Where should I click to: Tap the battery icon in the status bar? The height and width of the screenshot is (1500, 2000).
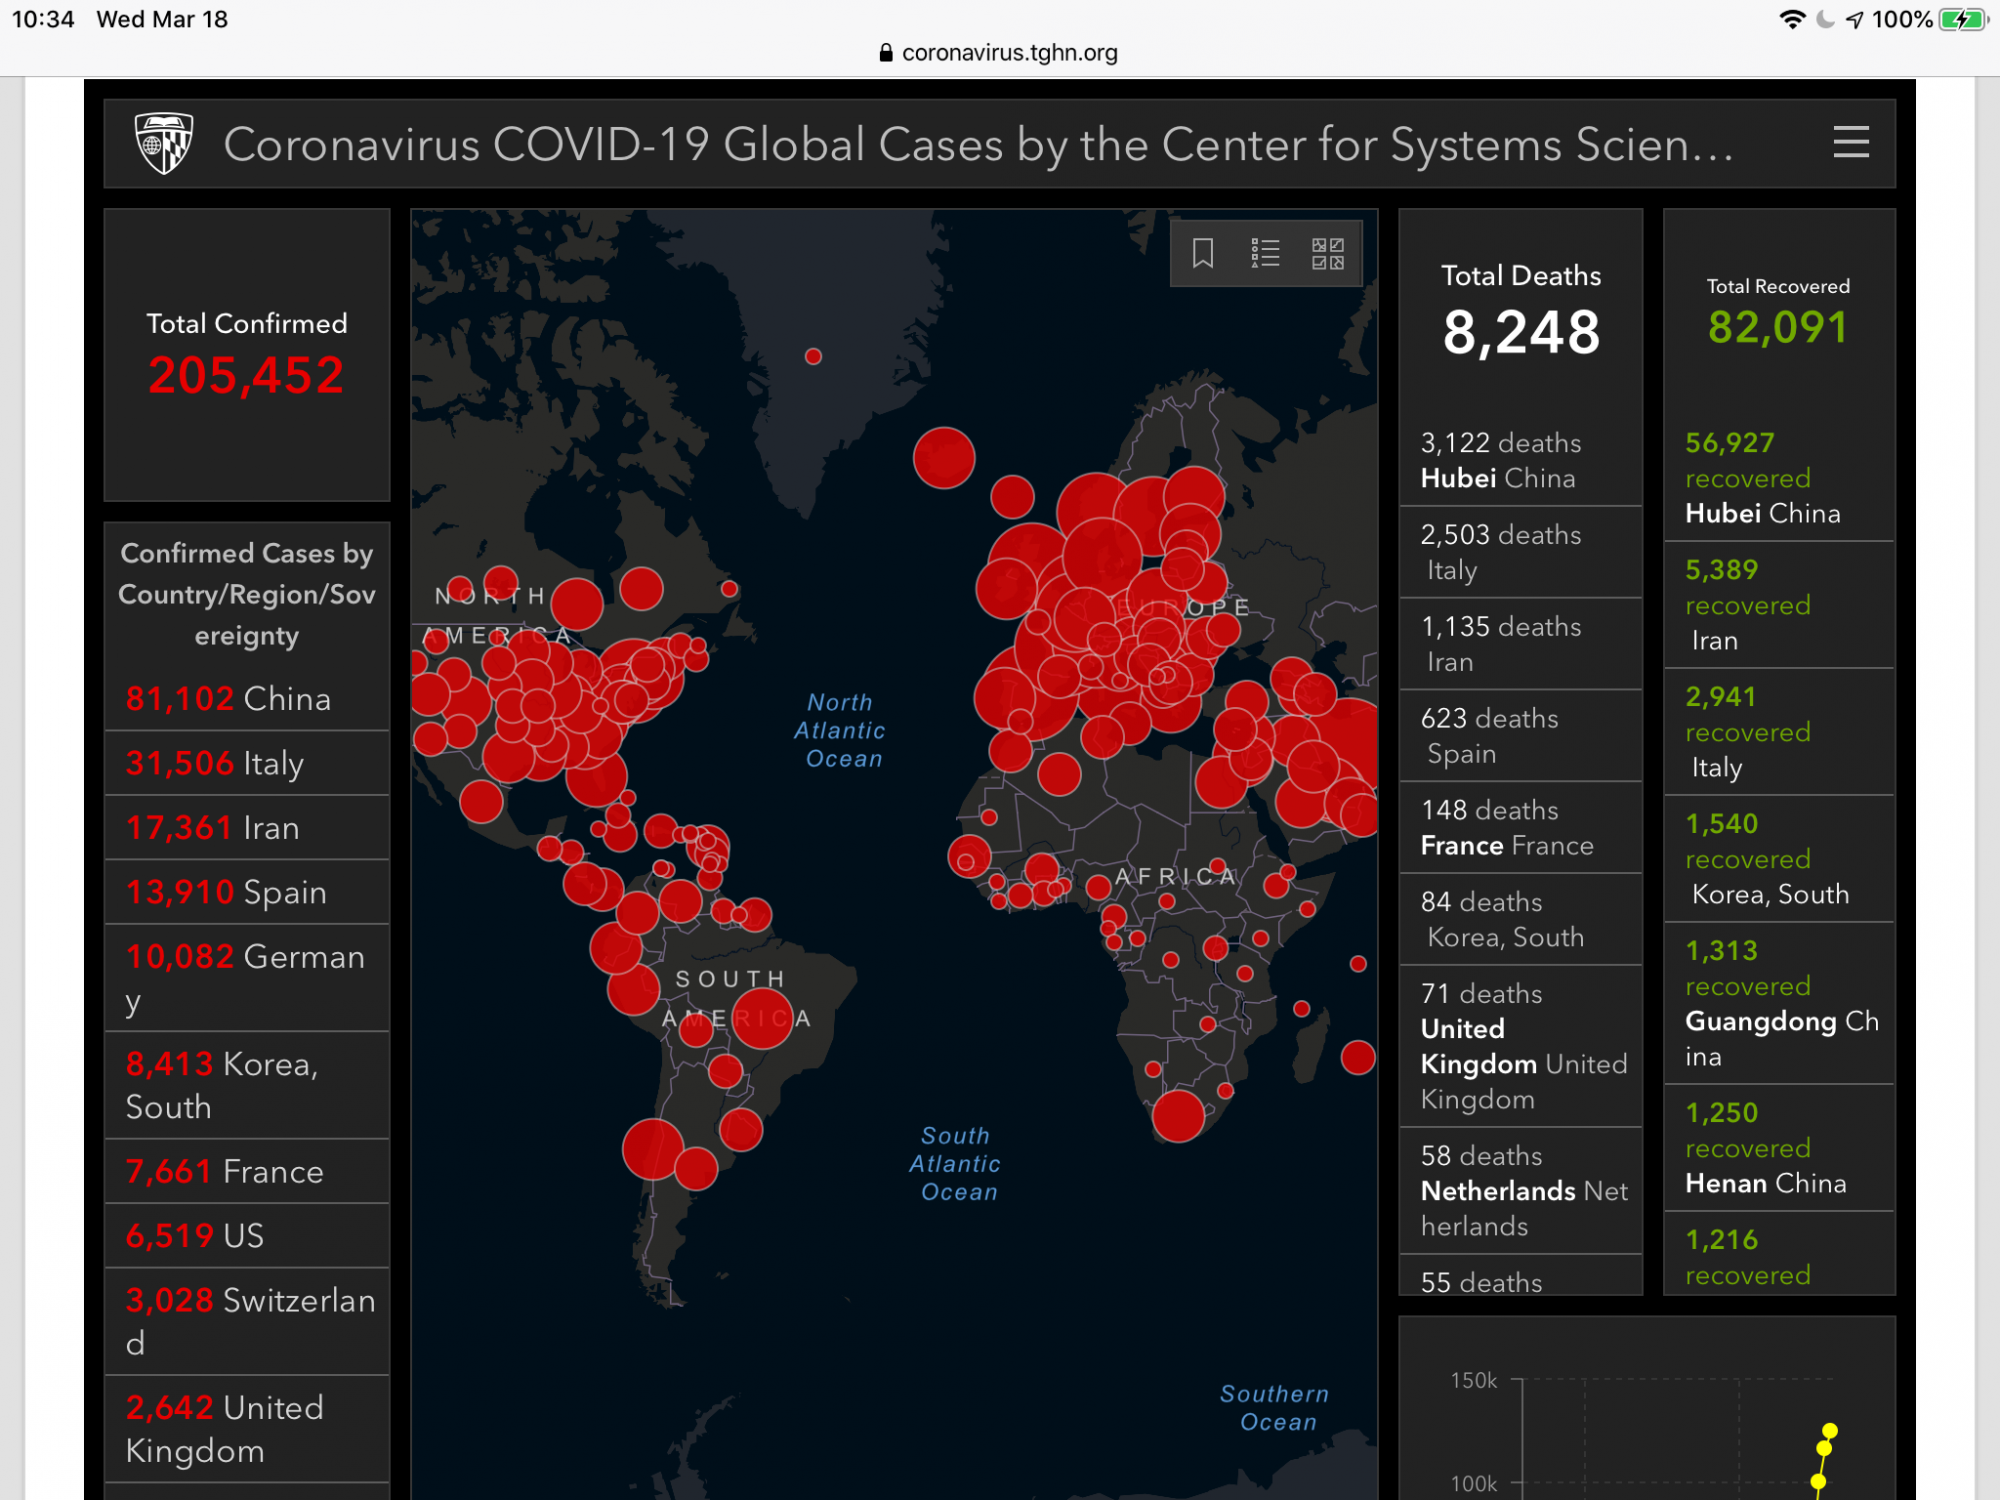point(1962,19)
